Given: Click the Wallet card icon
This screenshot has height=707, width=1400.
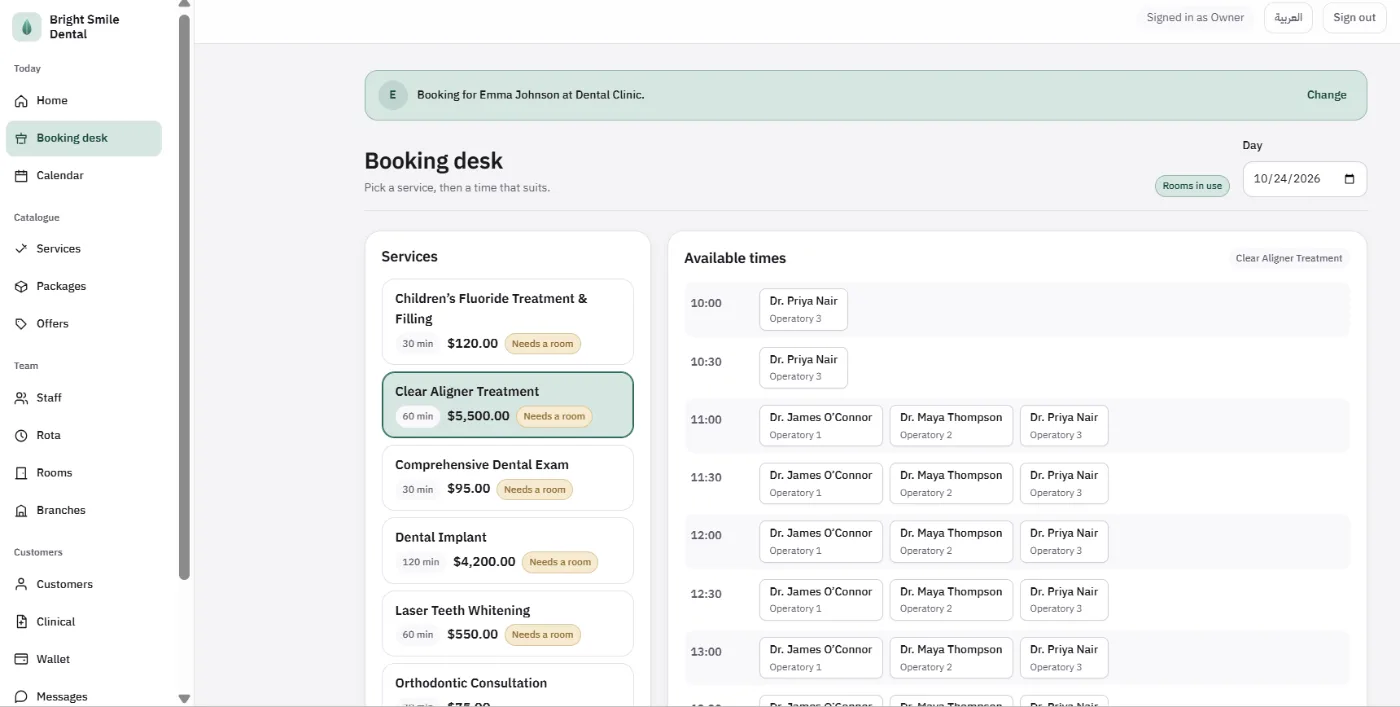Looking at the screenshot, I should coord(21,659).
